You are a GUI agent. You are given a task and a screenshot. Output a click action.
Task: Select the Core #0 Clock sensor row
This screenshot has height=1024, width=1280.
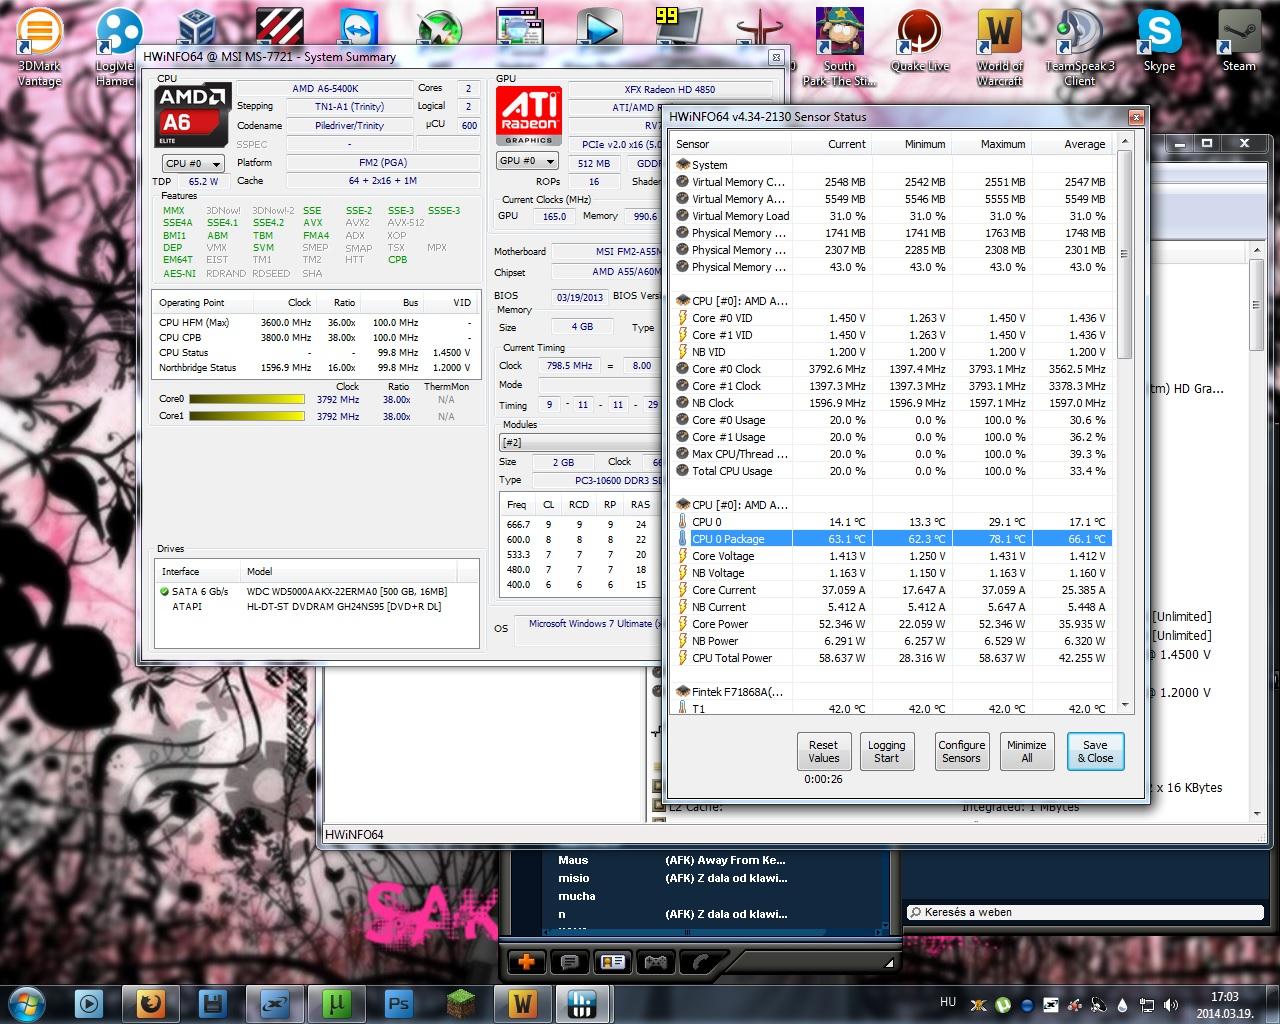pyautogui.click(x=892, y=369)
